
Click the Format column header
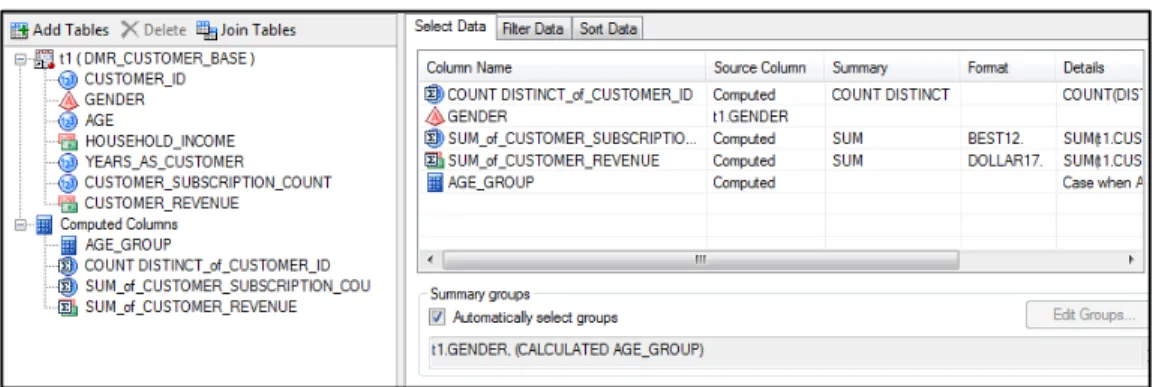pos(1008,68)
